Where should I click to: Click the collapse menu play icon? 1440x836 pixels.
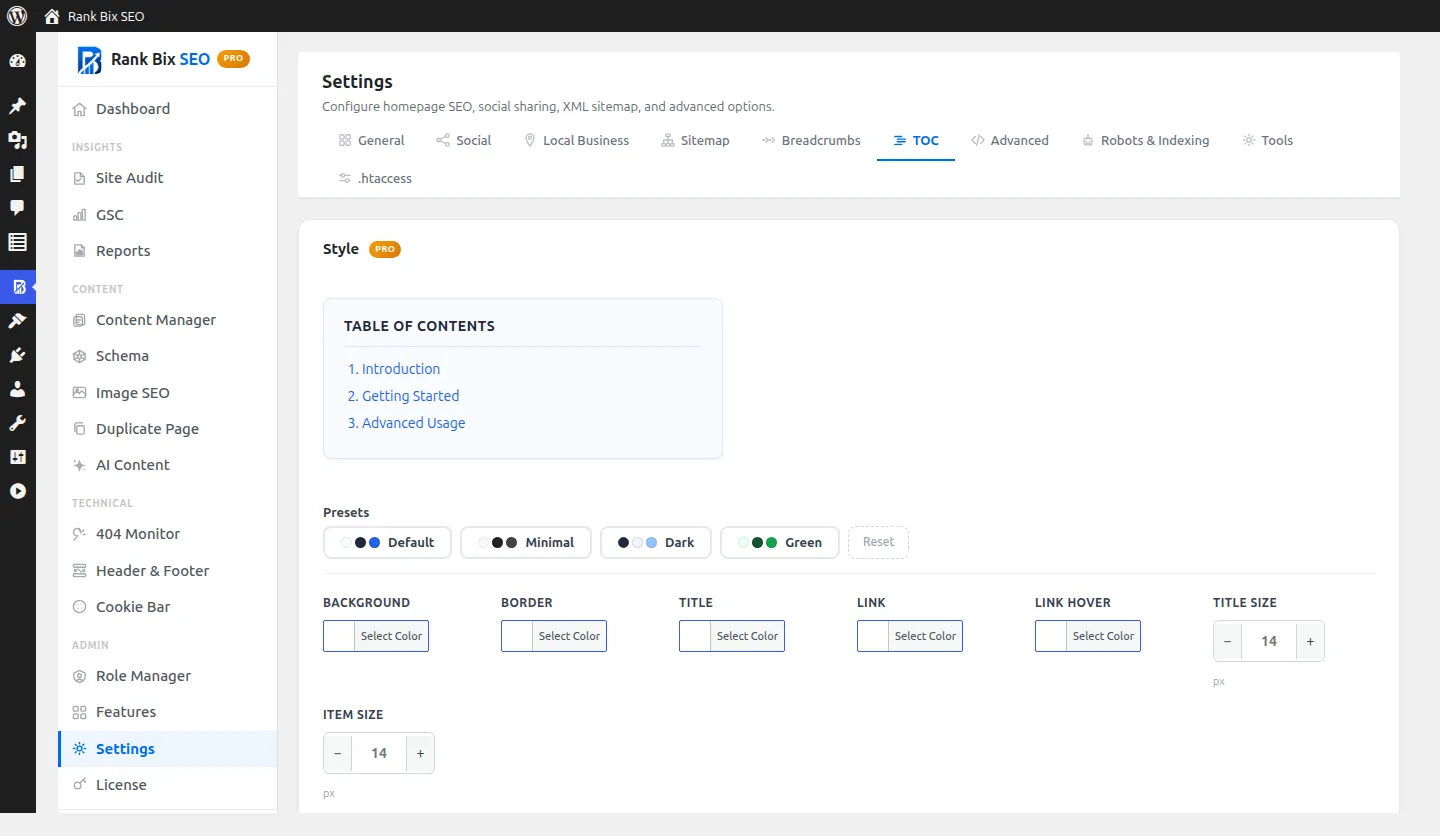pos(17,491)
